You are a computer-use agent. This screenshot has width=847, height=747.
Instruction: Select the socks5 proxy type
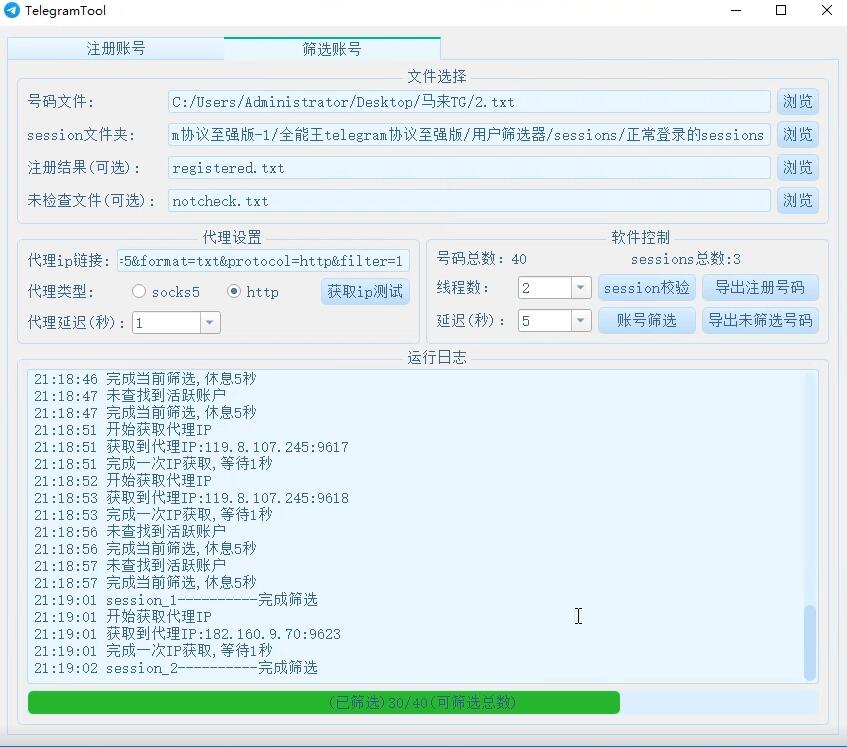pos(166,292)
